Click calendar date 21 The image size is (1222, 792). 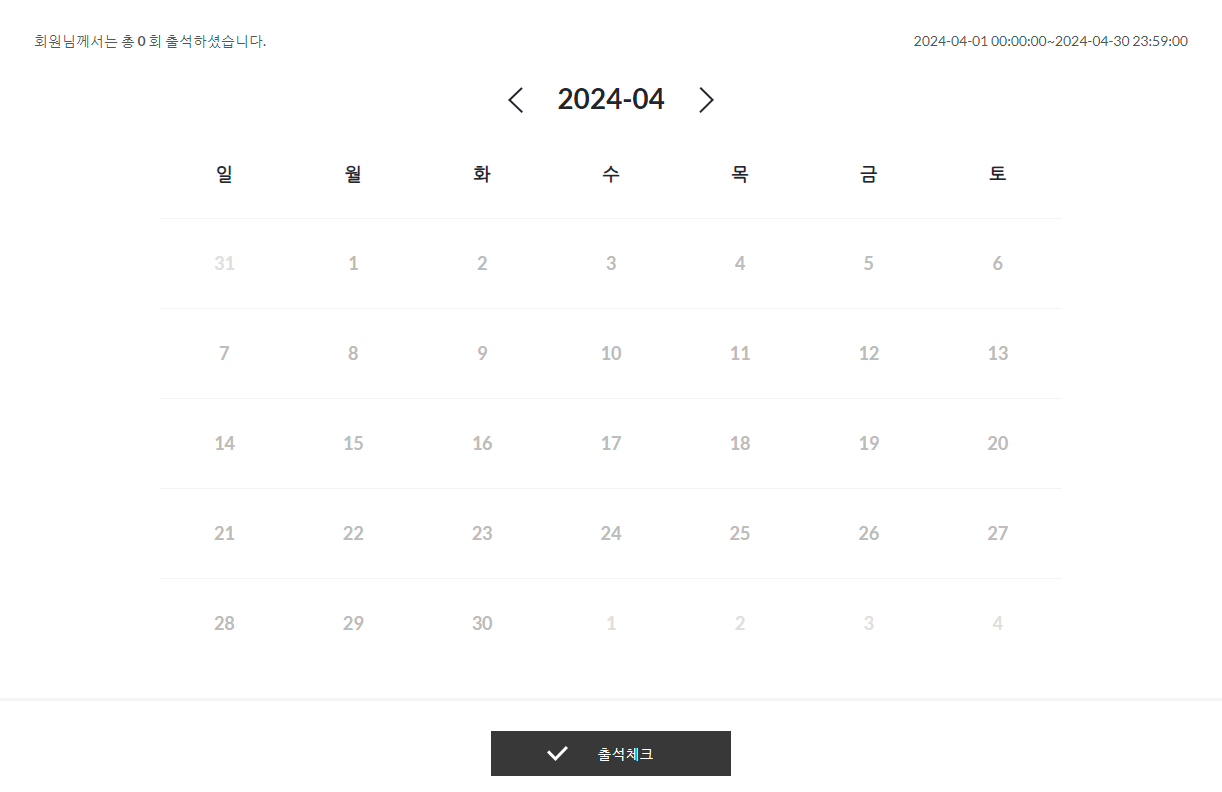(224, 534)
